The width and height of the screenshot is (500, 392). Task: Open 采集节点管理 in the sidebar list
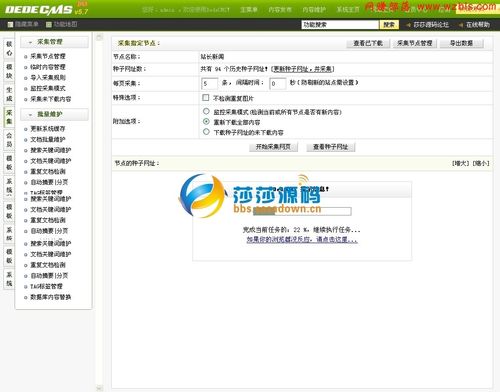click(x=48, y=56)
